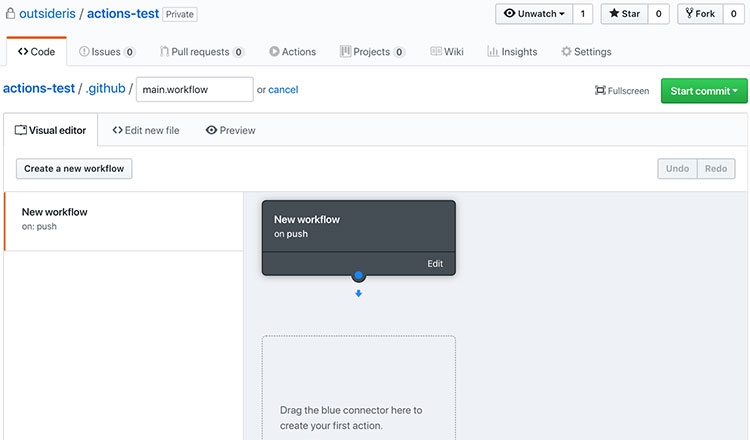Open the Actions tab
Image resolution: width=750 pixels, height=440 pixels.
click(x=293, y=52)
